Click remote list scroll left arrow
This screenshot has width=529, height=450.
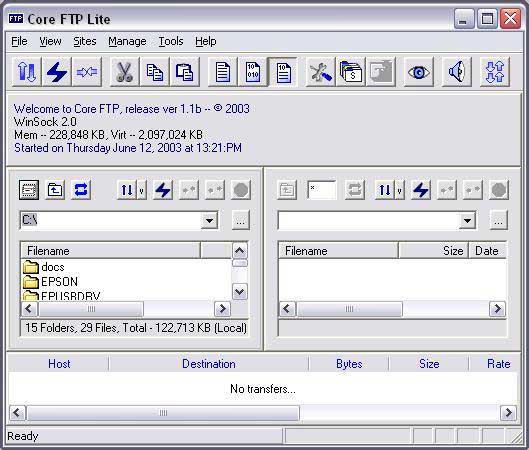click(287, 308)
